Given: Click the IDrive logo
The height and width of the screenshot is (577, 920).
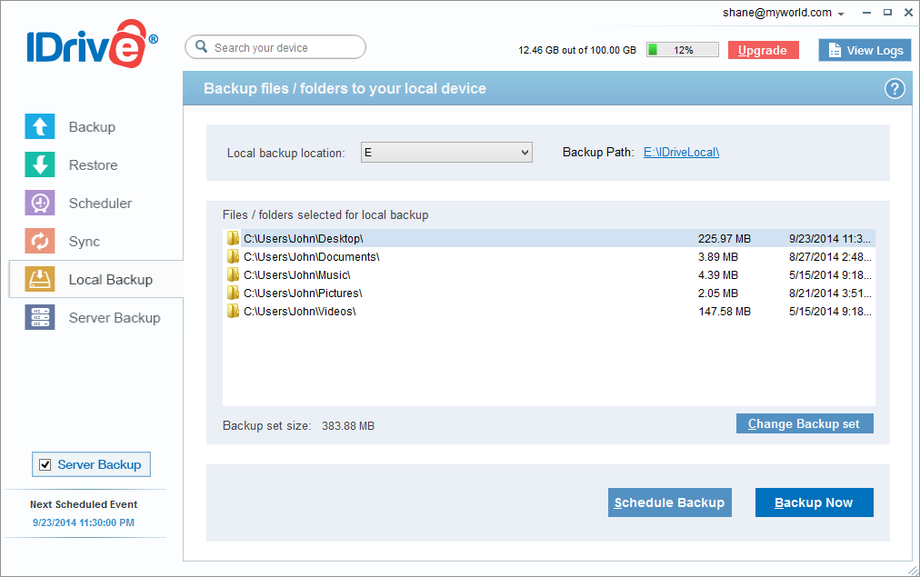Looking at the screenshot, I should 92,44.
